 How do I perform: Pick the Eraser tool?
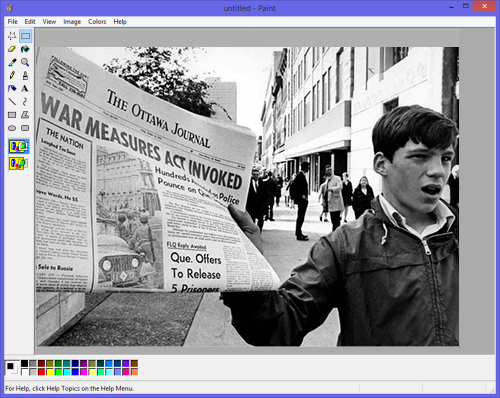click(x=12, y=49)
